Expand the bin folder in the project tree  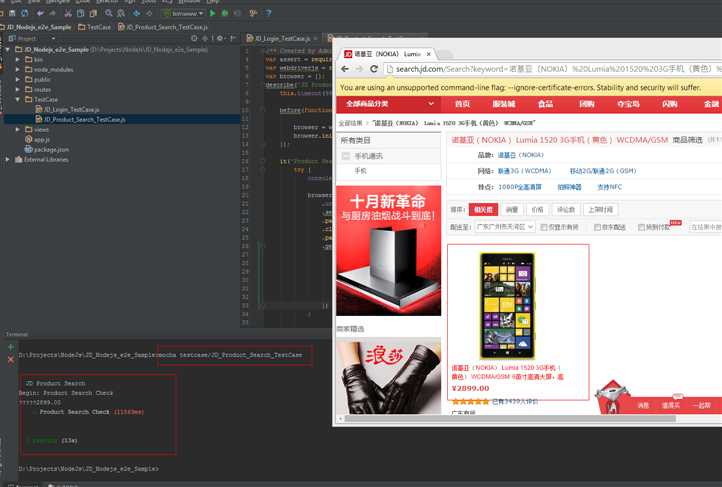point(18,59)
